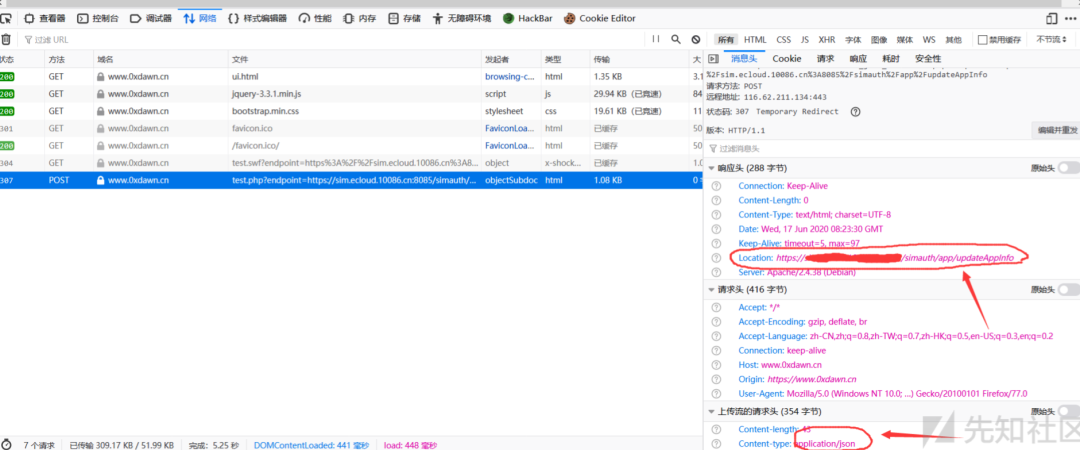
Task: Switch to the 调试器 debugger tab
Action: point(150,19)
